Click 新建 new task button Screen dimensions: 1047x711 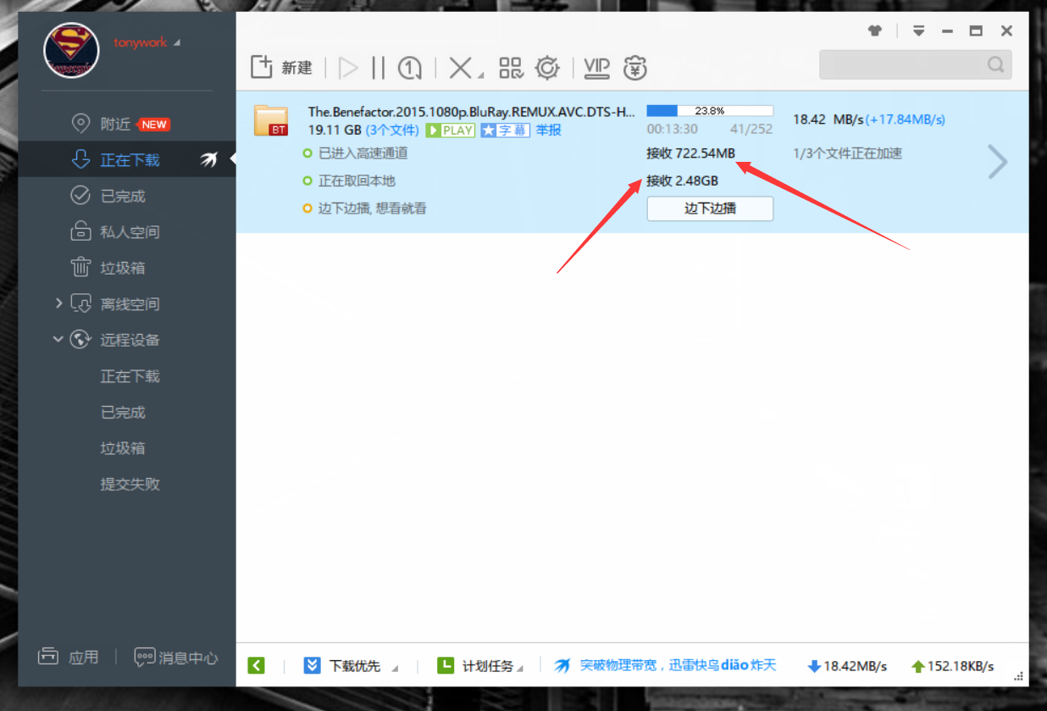pyautogui.click(x=281, y=67)
